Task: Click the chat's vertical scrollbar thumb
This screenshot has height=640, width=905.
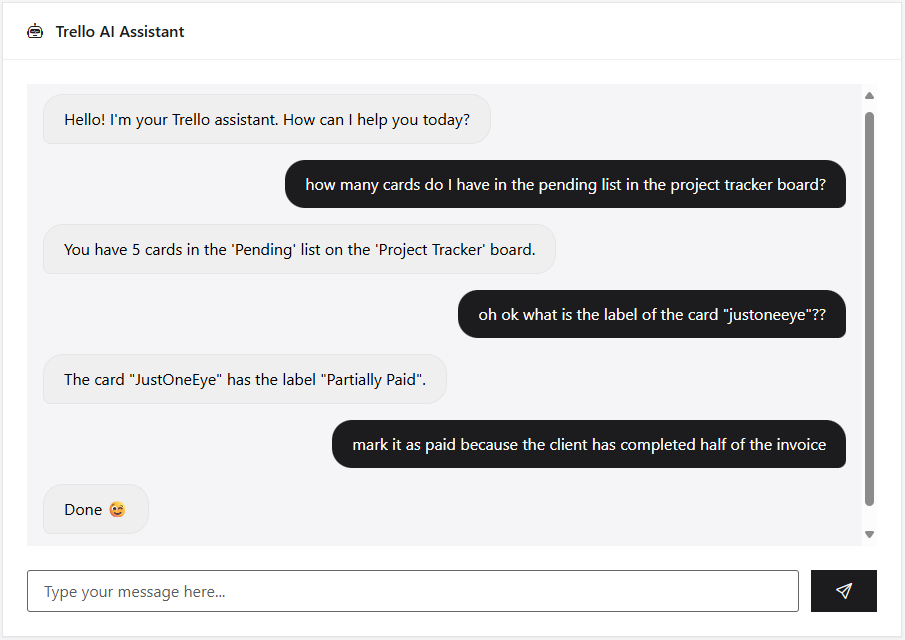Action: coord(869,308)
